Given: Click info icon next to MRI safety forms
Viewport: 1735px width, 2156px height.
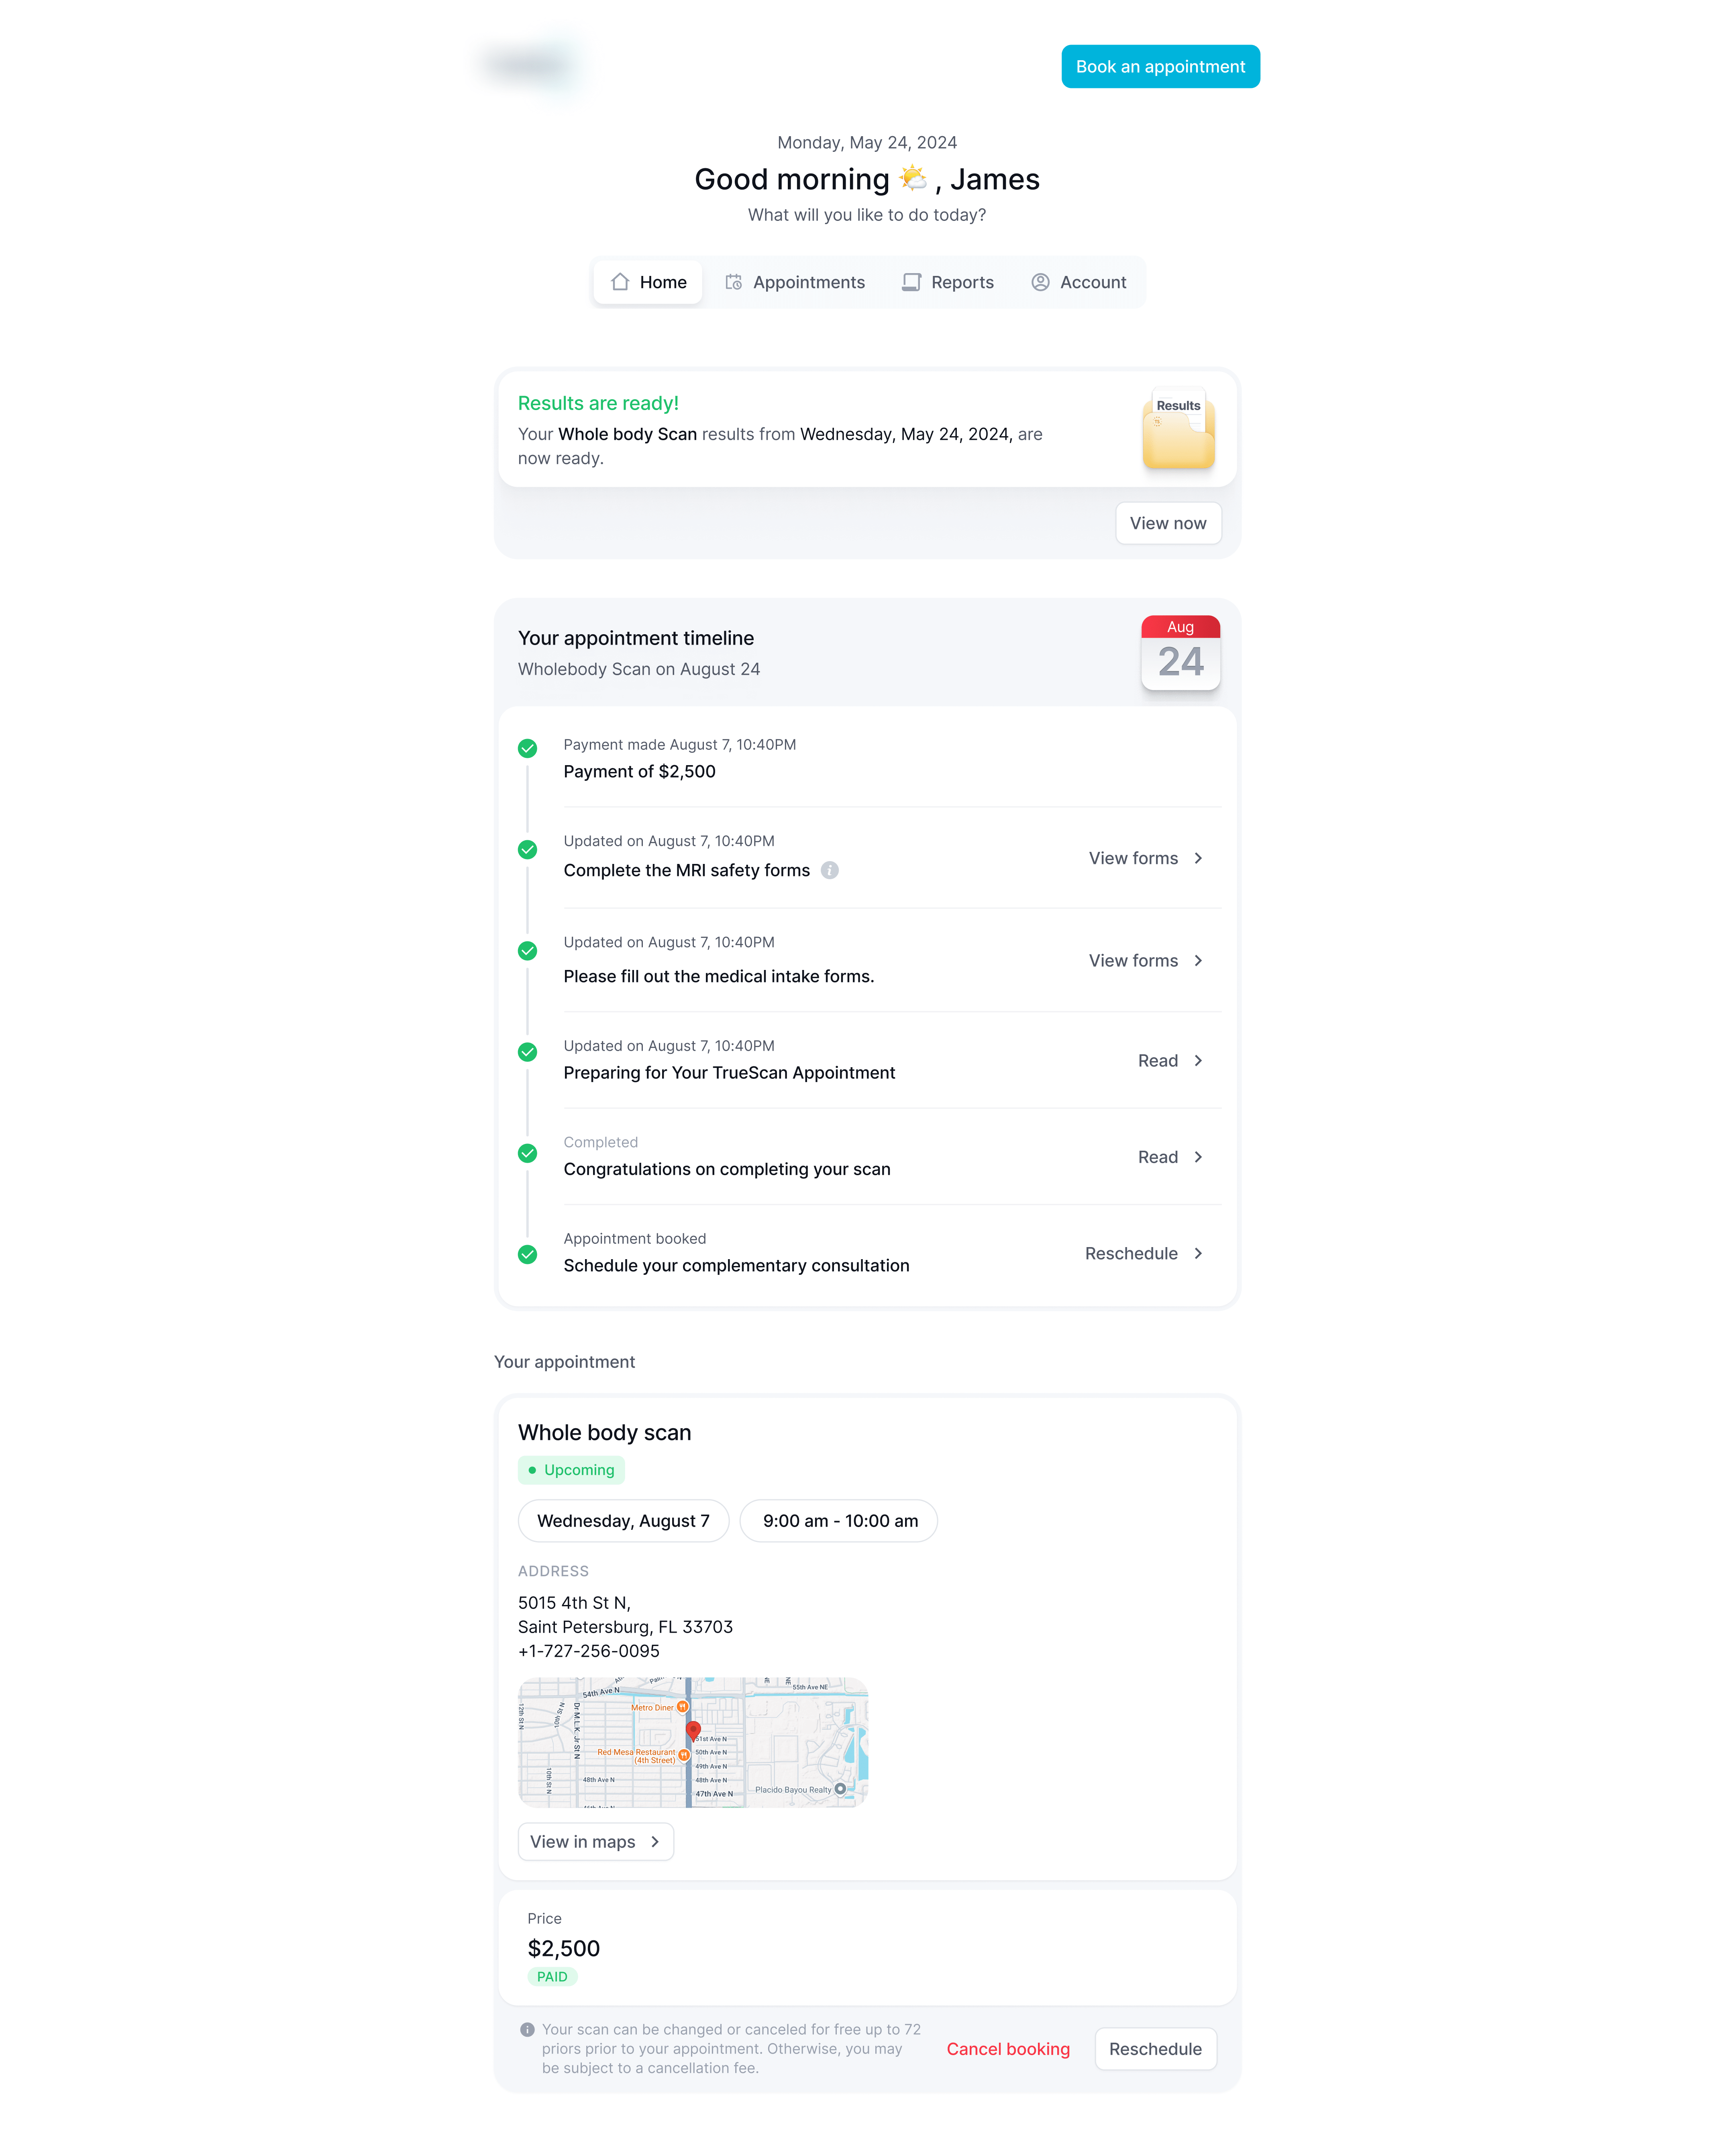Looking at the screenshot, I should [x=829, y=870].
